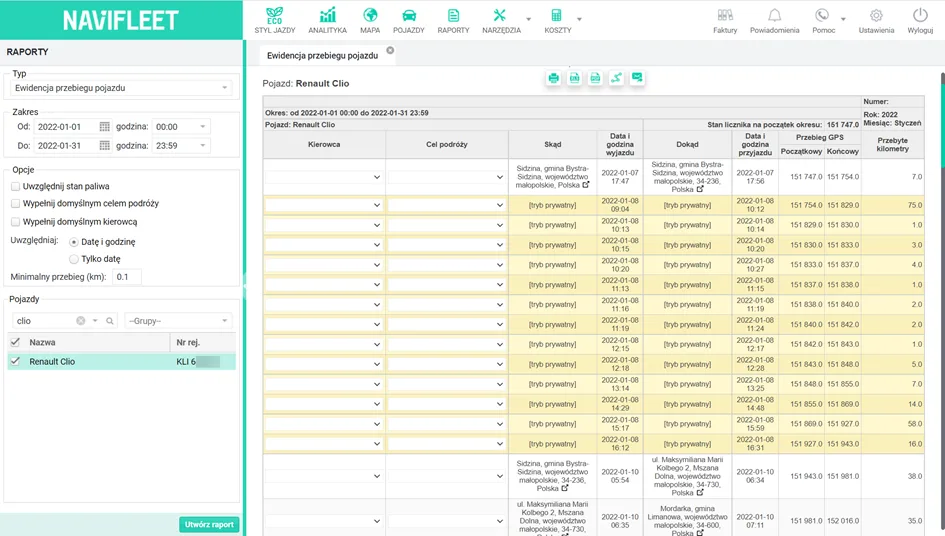Edit Minimalny przebieg km field
The width and height of the screenshot is (945, 536).
[x=126, y=277]
